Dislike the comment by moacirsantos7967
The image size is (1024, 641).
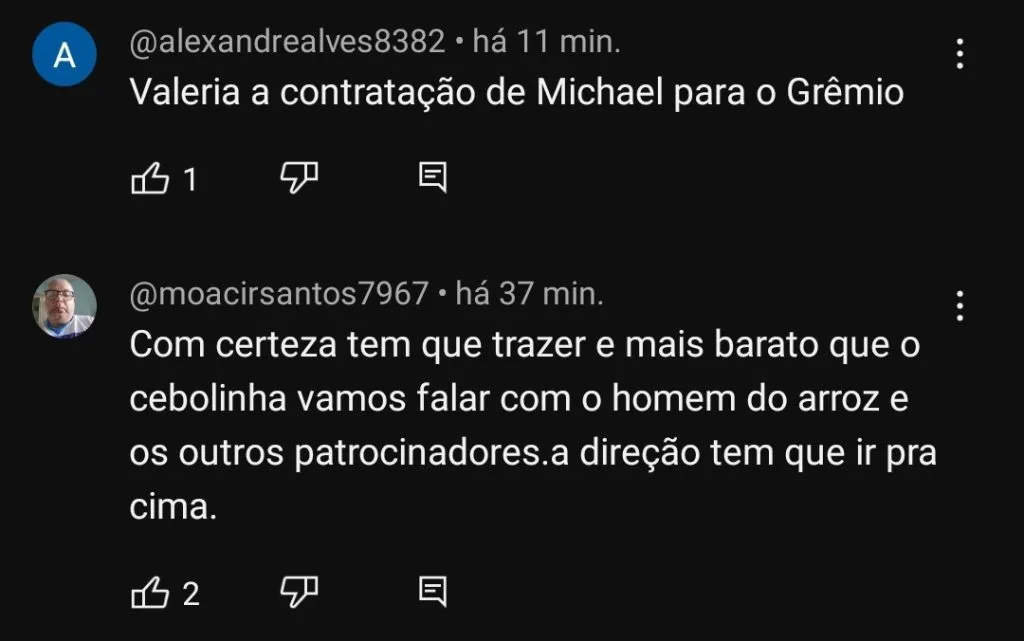[299, 592]
